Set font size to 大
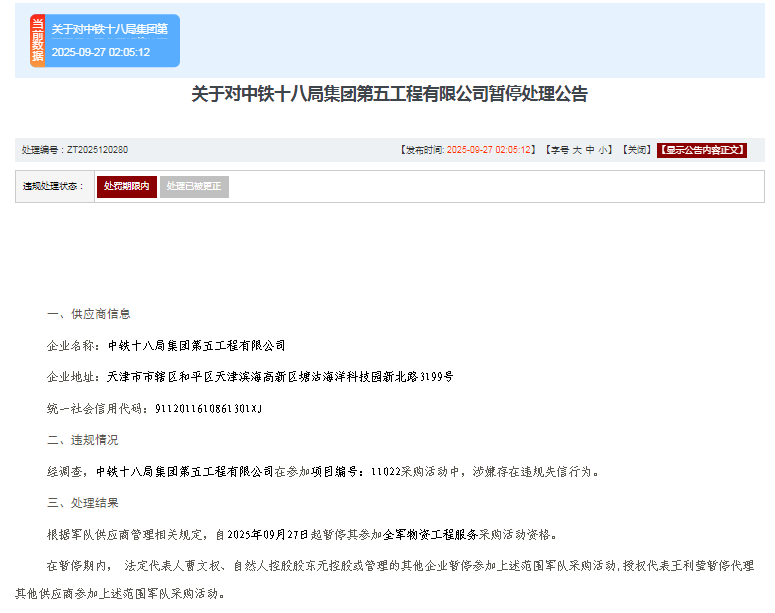 tap(576, 150)
